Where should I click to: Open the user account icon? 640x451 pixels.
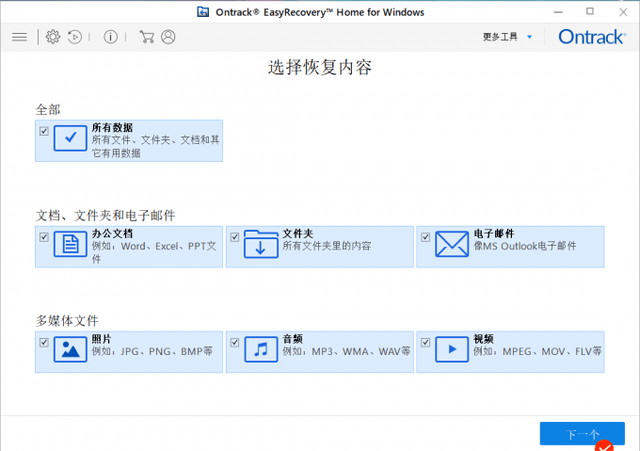168,37
